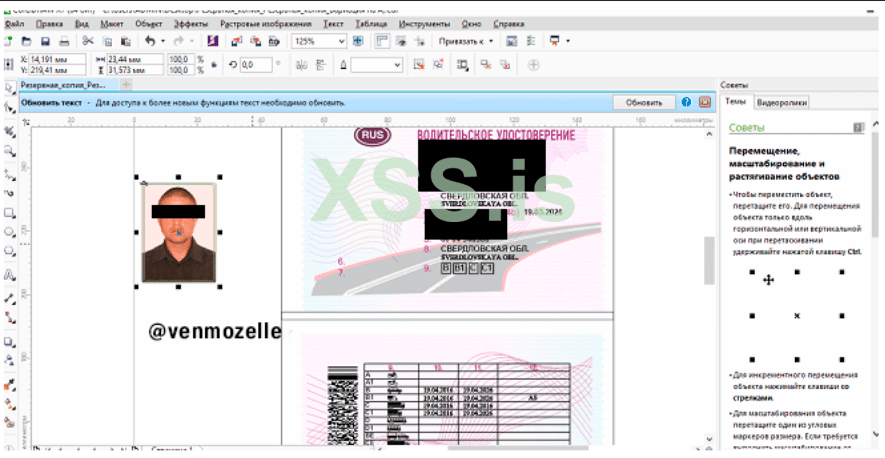Screen dimensions: 885x458
Task: Select the Ellipse tool in the toolbox
Action: tap(9, 233)
